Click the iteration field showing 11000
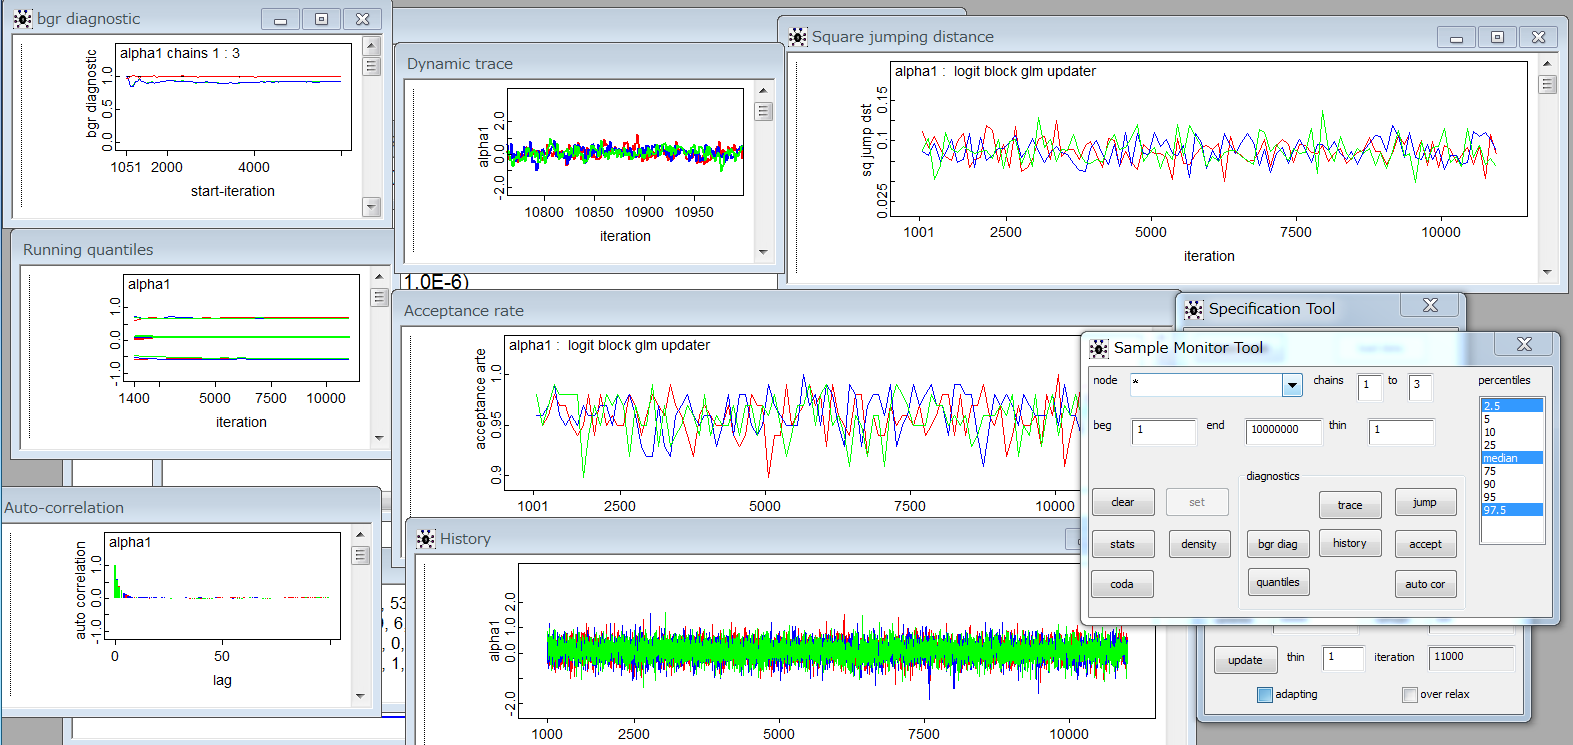1573x745 pixels. click(1472, 658)
